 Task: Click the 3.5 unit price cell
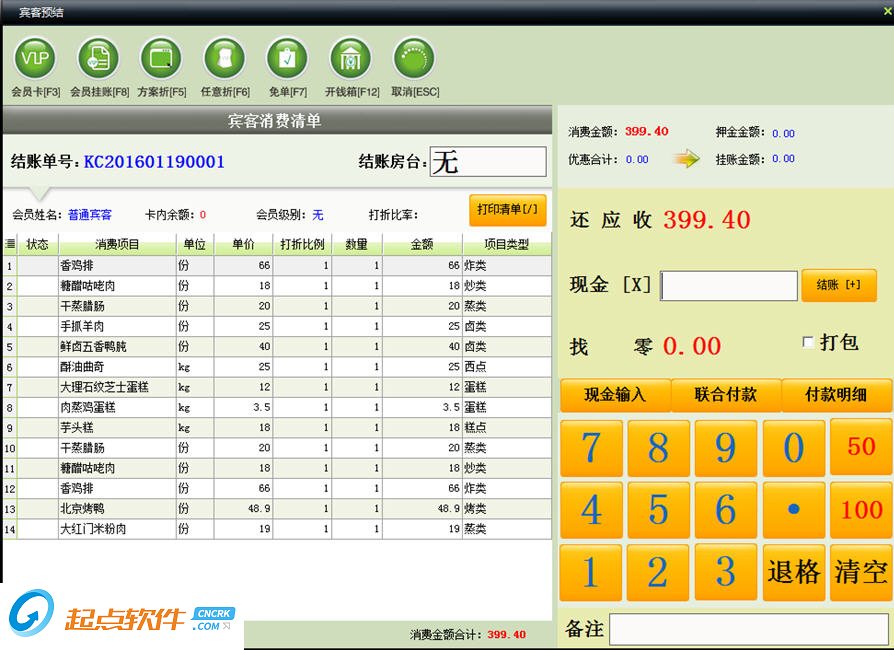click(x=243, y=407)
